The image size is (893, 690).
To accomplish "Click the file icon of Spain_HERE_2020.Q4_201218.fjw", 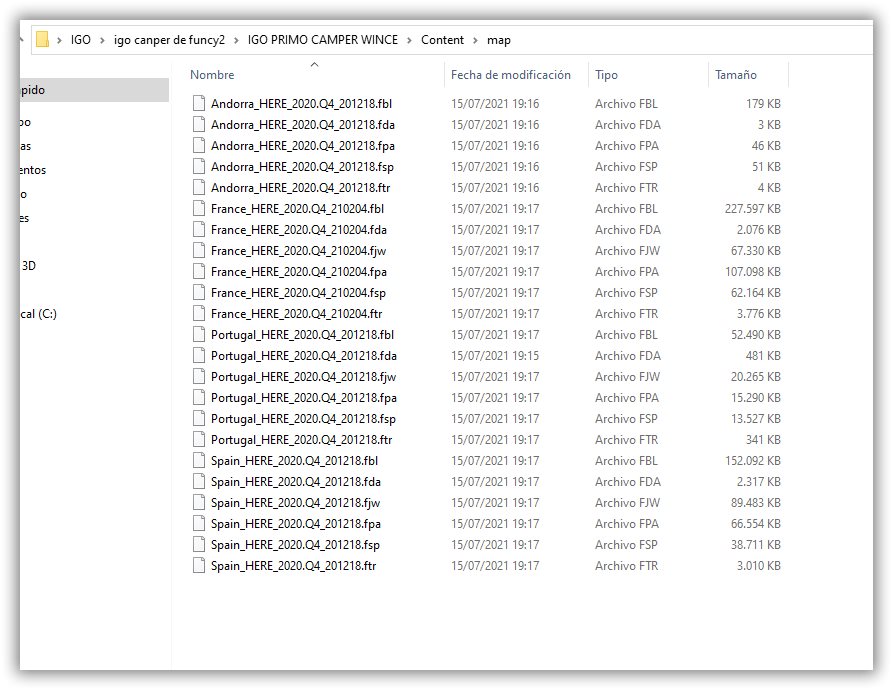I will click(x=199, y=503).
